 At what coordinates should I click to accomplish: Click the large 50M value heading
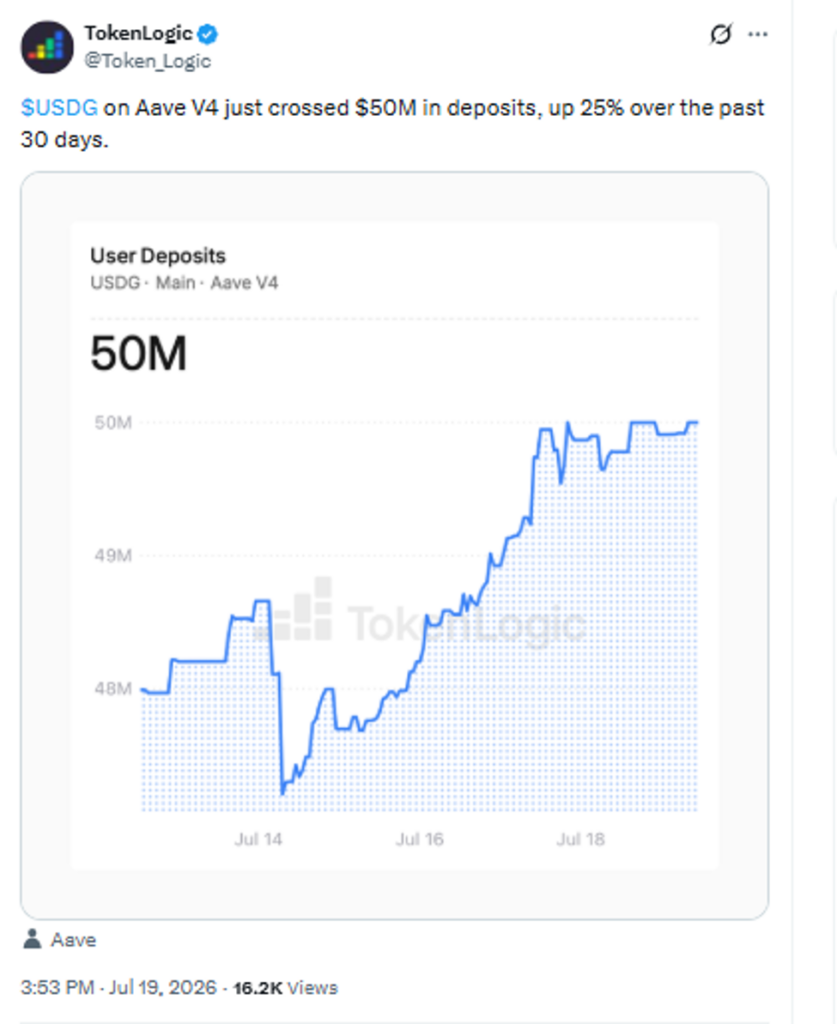coord(138,353)
